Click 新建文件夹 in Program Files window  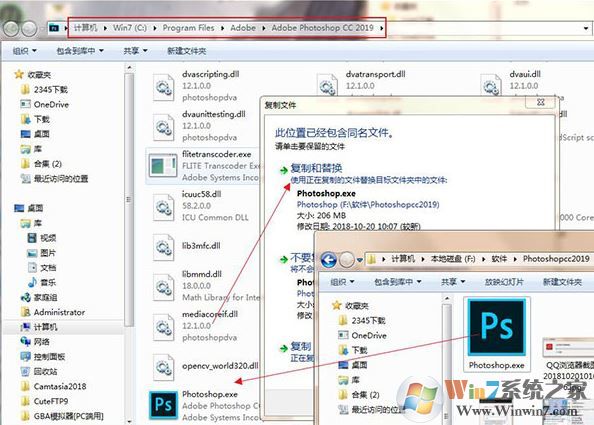click(x=186, y=51)
